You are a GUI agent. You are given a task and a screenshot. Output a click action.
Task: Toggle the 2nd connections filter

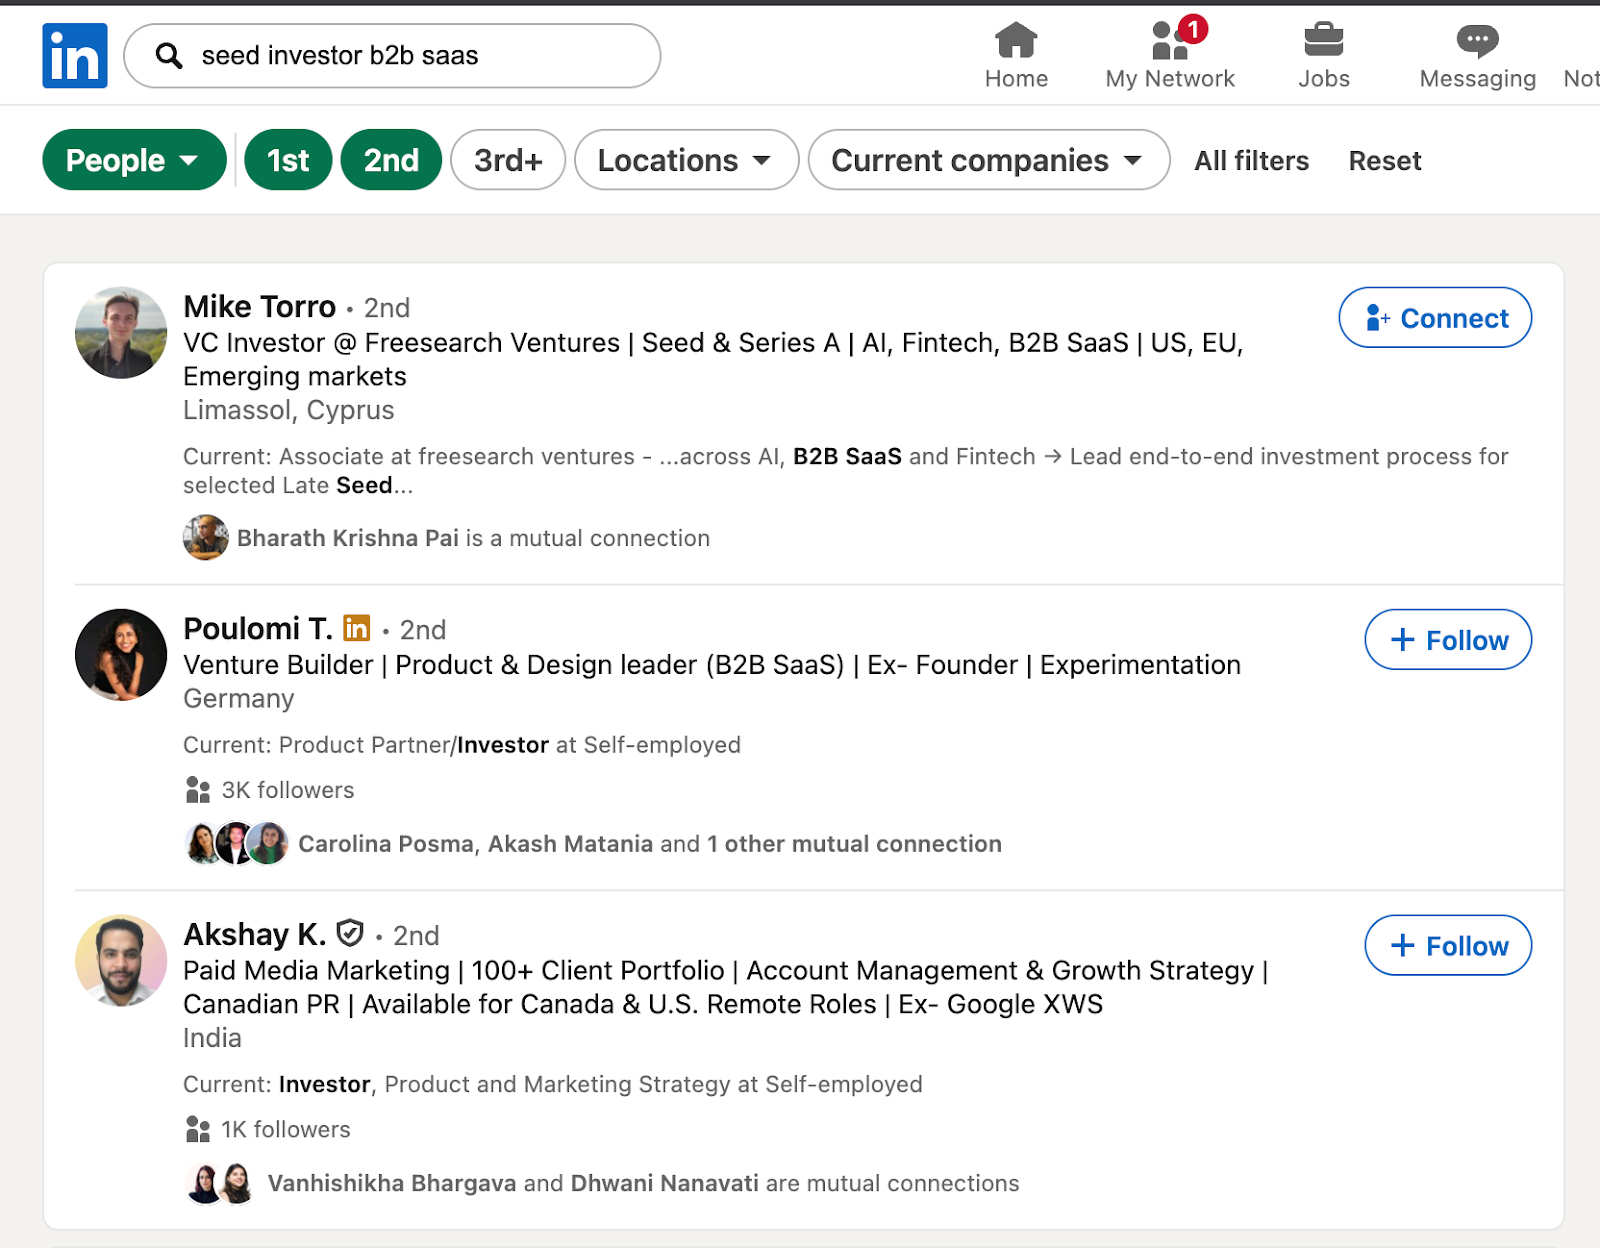391,160
